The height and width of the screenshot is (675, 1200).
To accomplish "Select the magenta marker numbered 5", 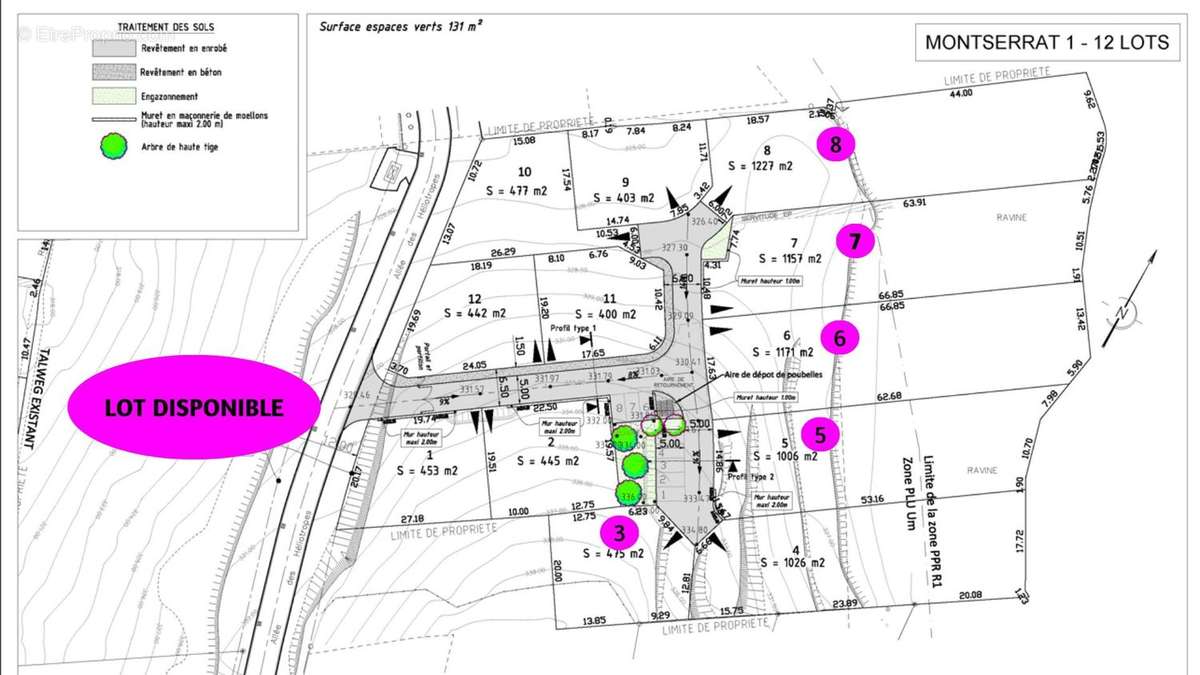I will point(820,435).
